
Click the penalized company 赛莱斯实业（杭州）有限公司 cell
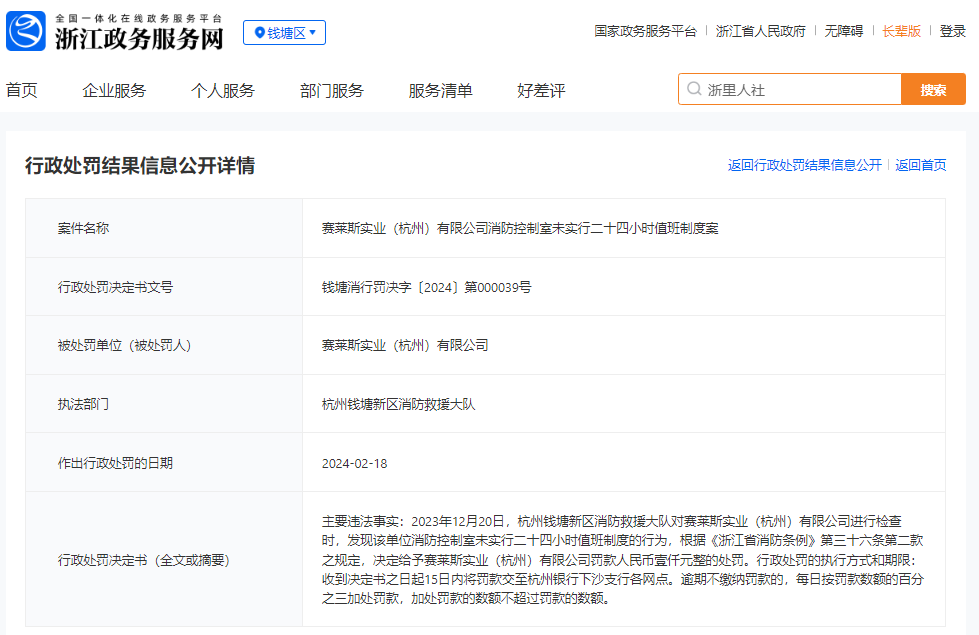pos(405,345)
